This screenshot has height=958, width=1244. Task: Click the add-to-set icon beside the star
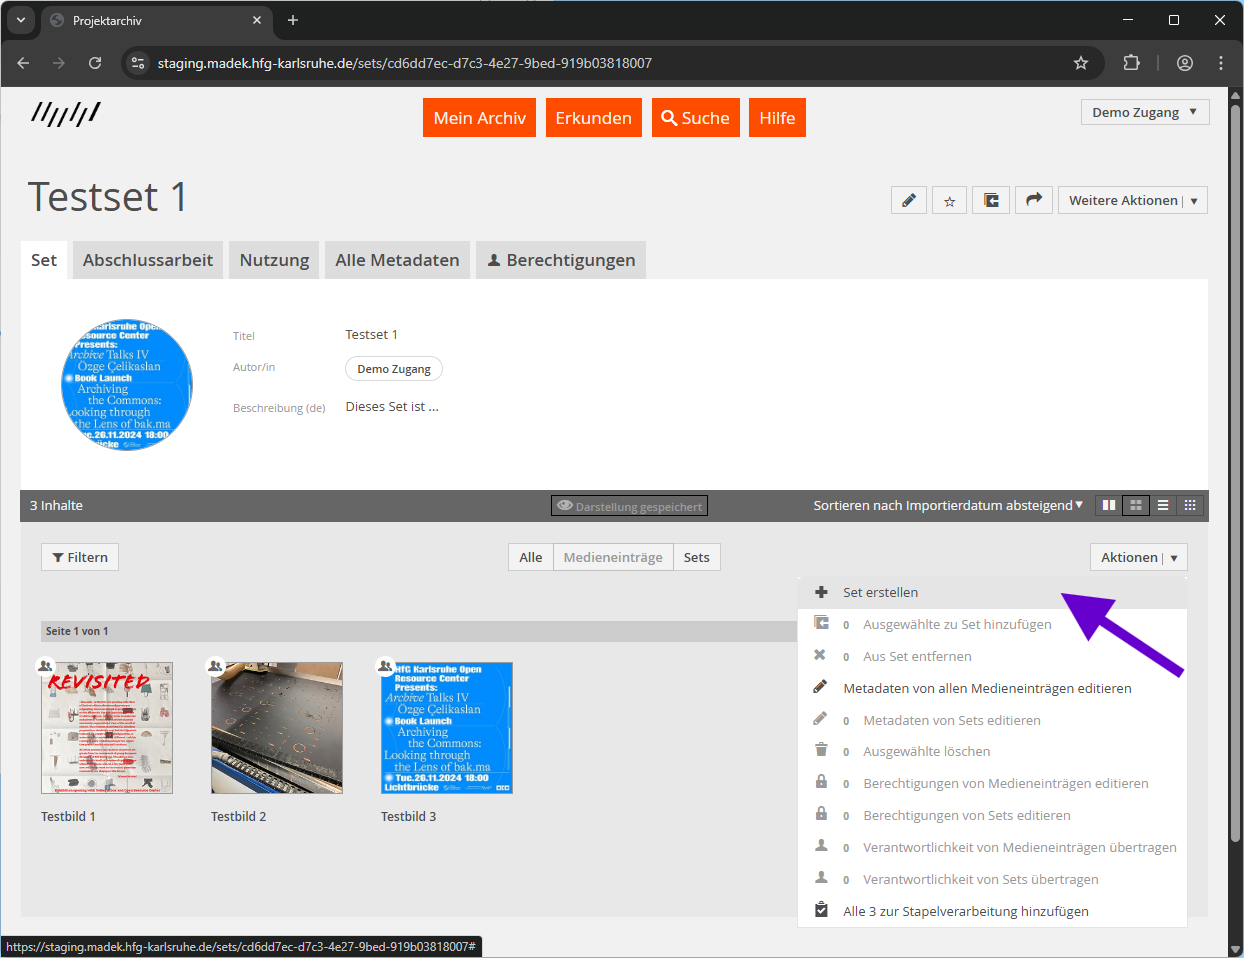991,200
